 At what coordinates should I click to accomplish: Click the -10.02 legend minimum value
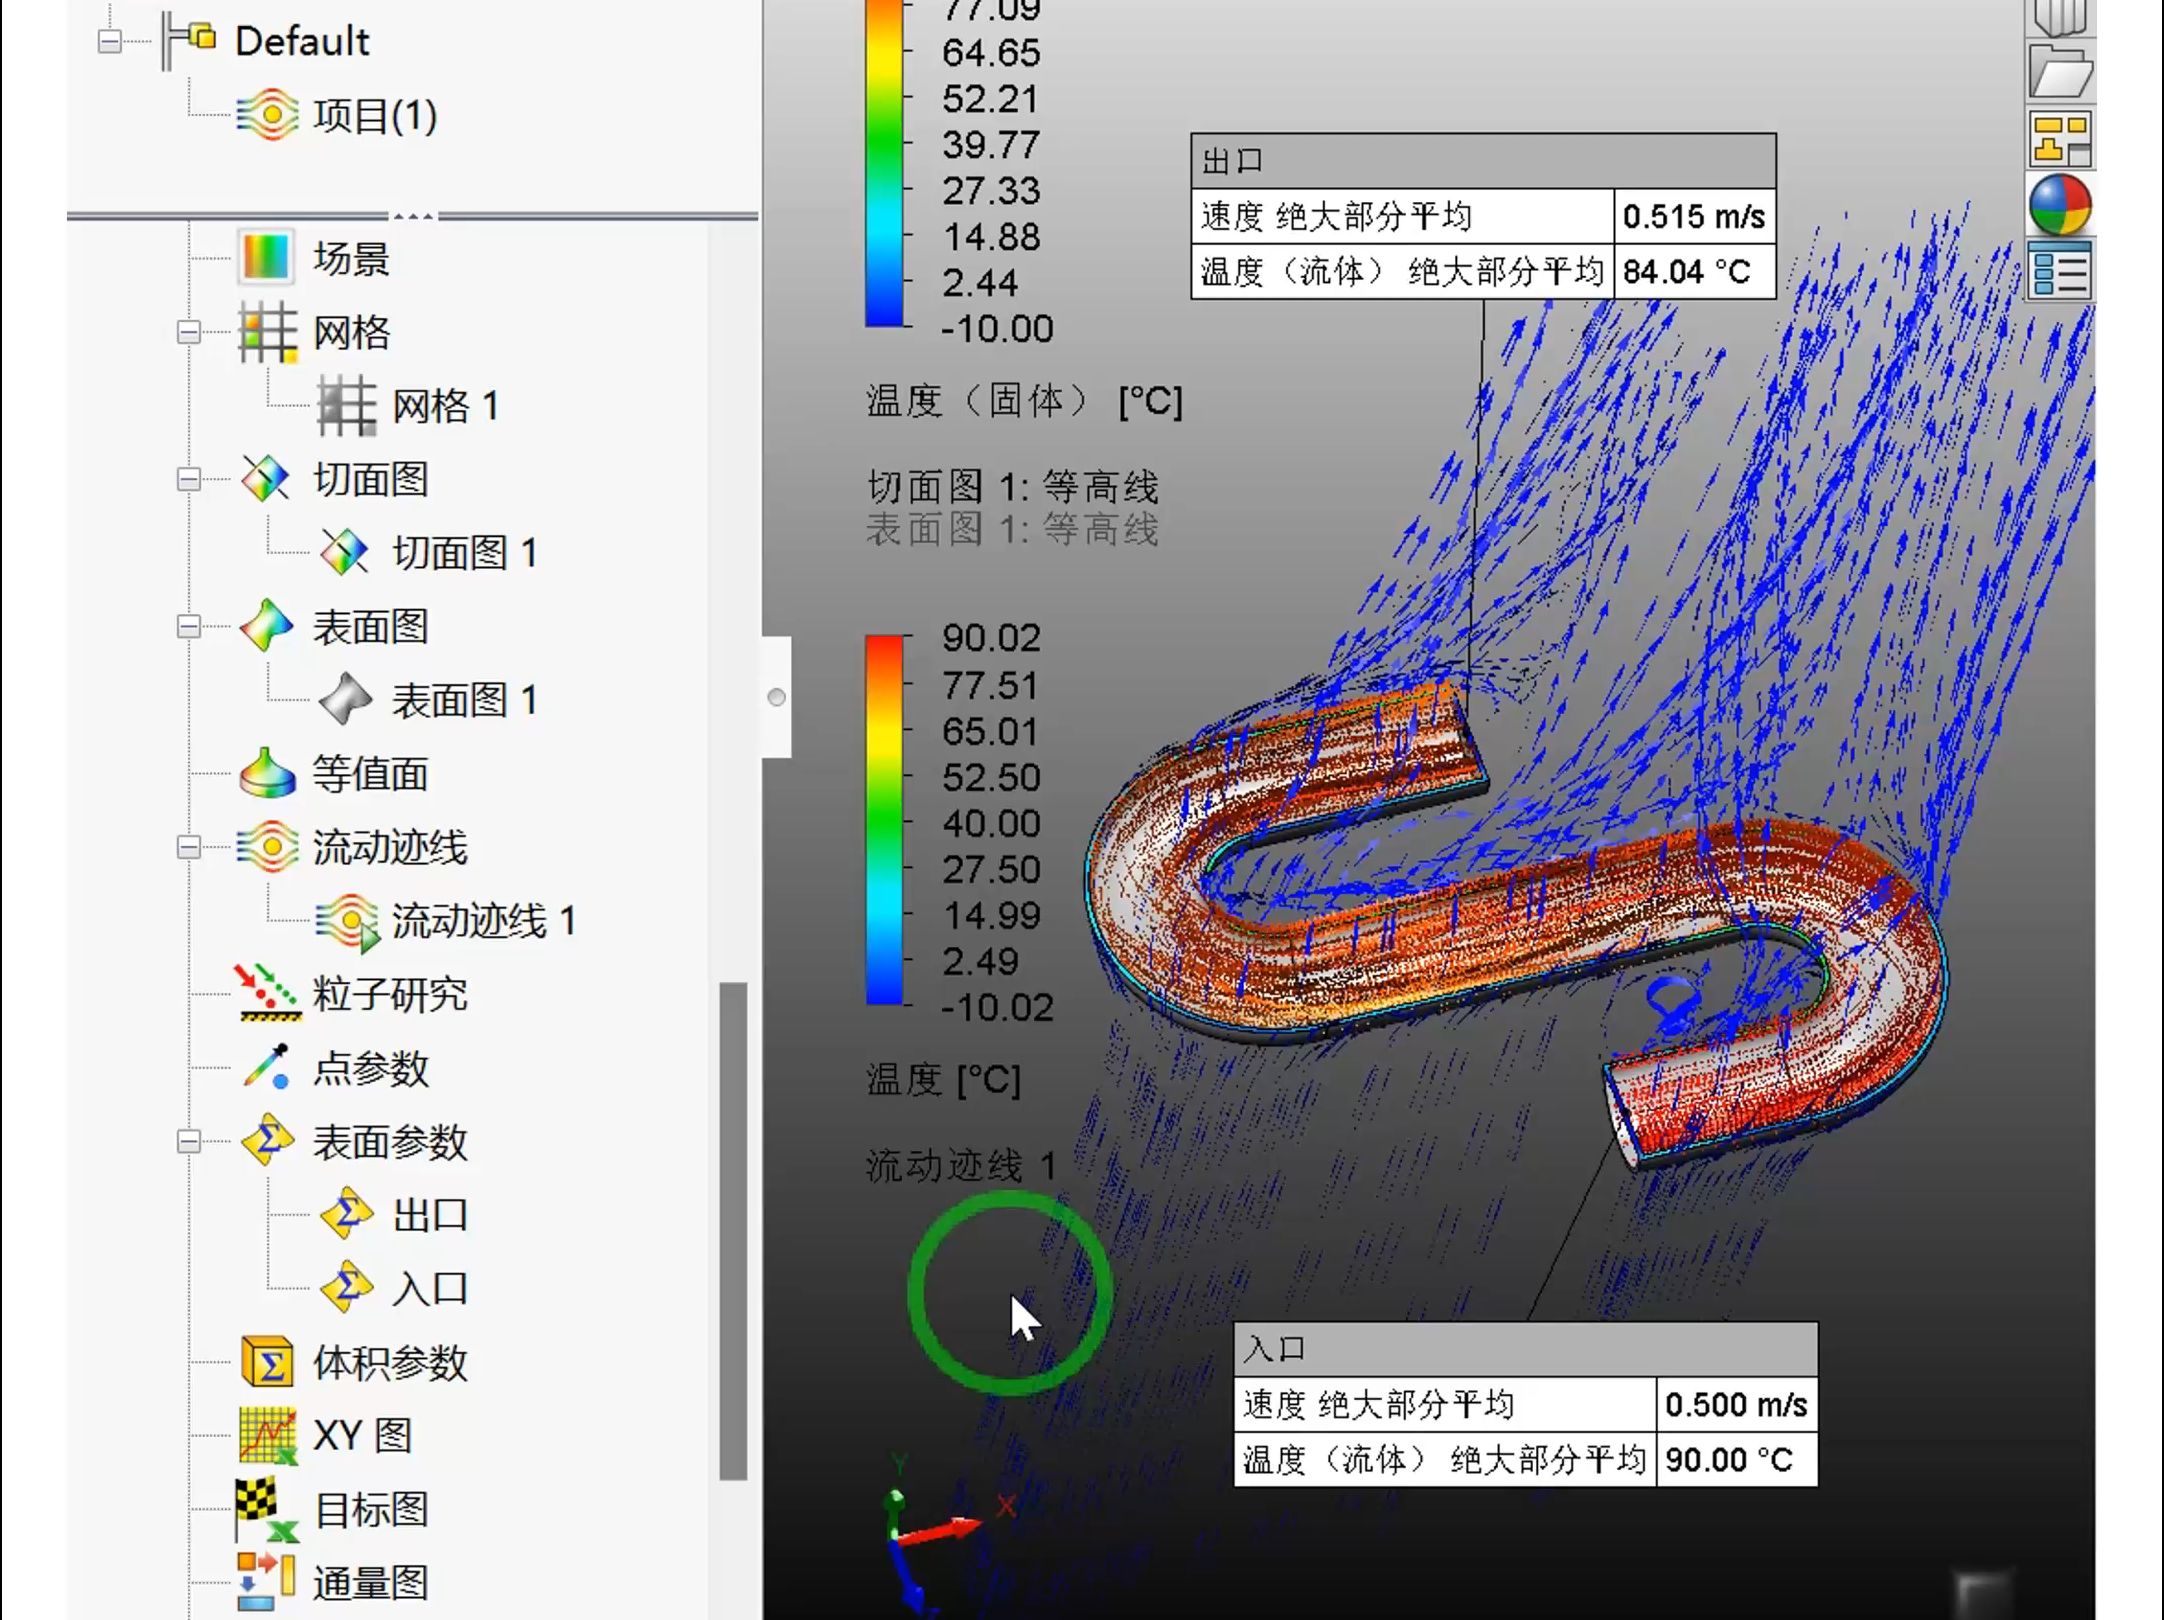click(997, 1007)
